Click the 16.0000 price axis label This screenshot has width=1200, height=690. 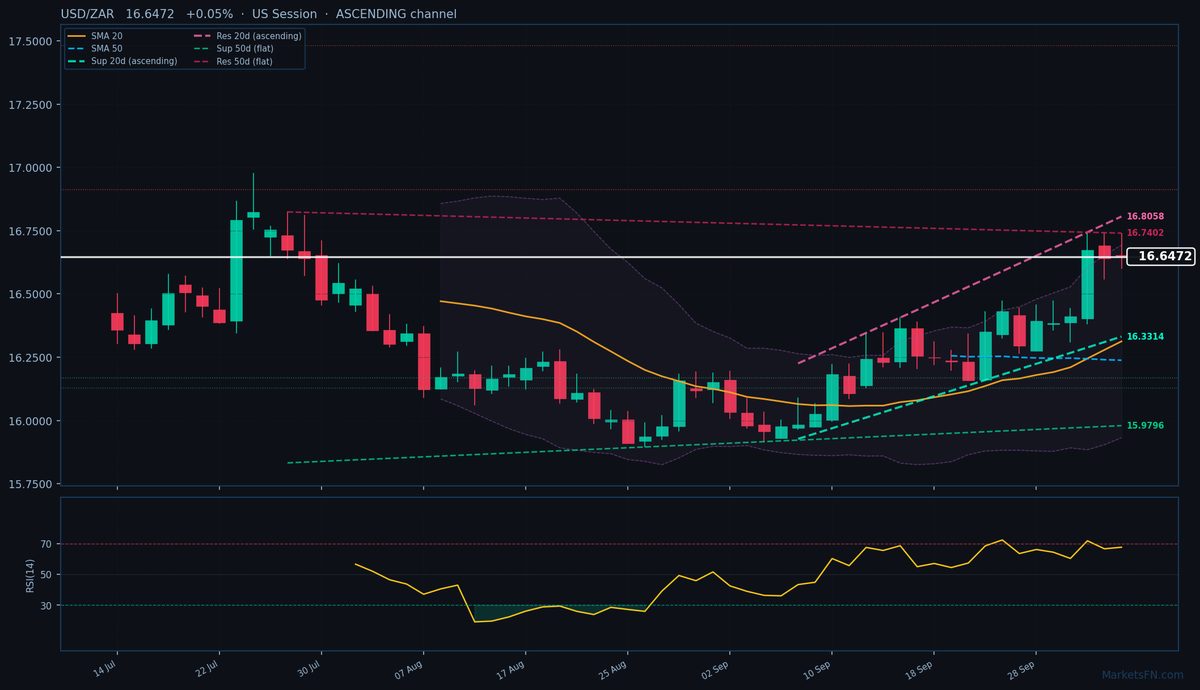[30, 421]
